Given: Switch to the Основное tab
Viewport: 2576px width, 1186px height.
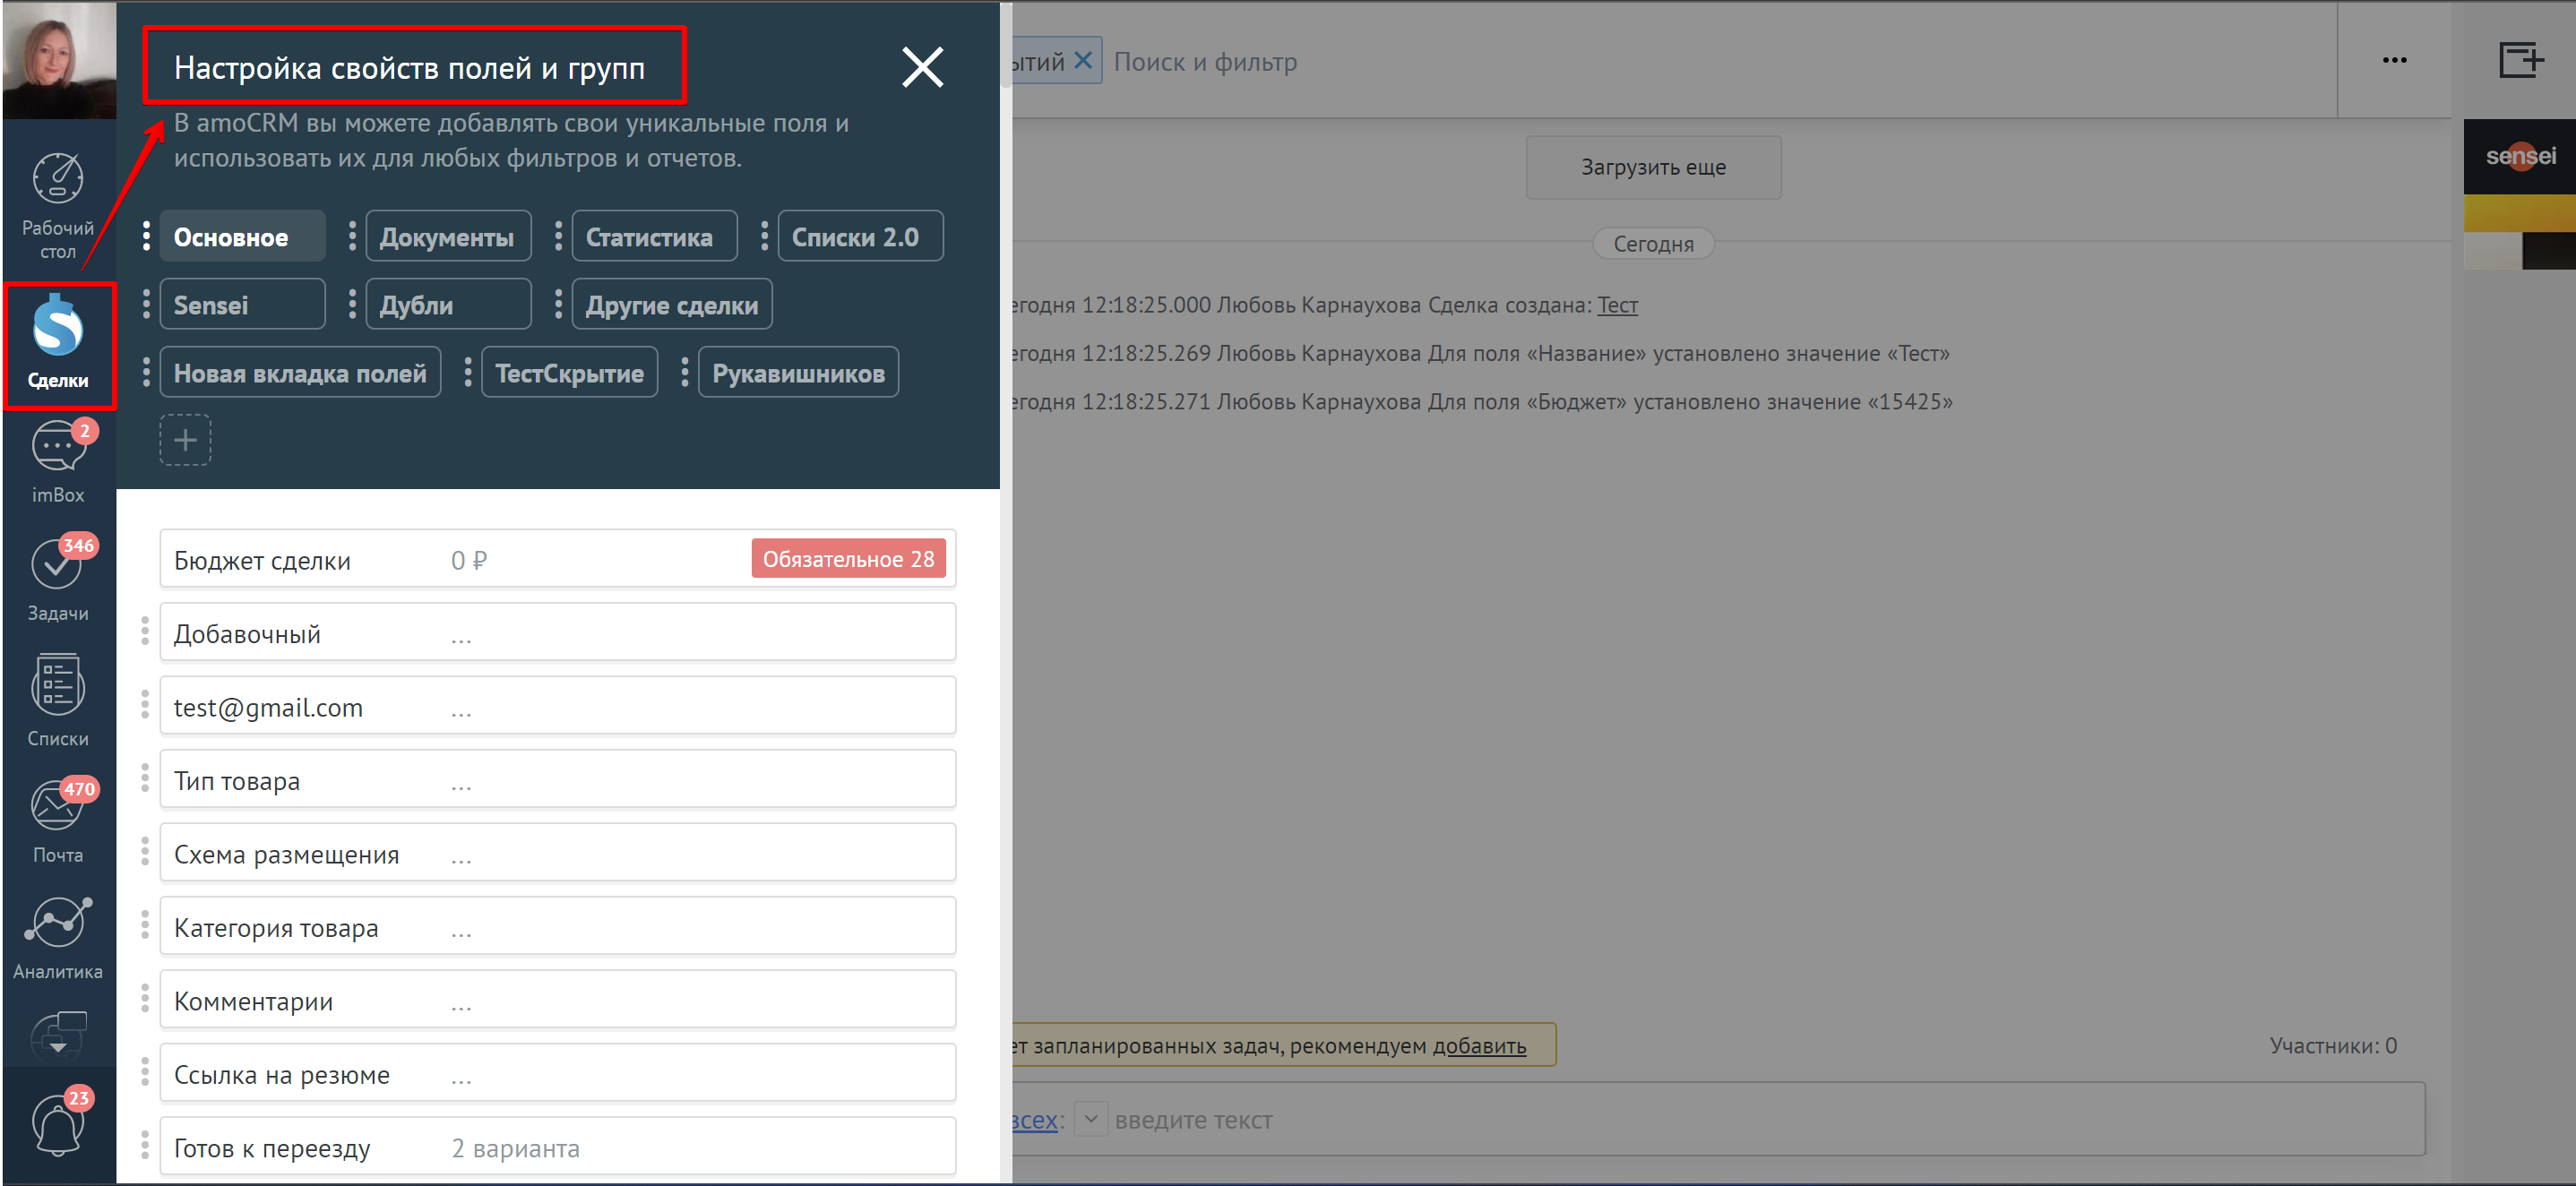Looking at the screenshot, I should tap(242, 236).
